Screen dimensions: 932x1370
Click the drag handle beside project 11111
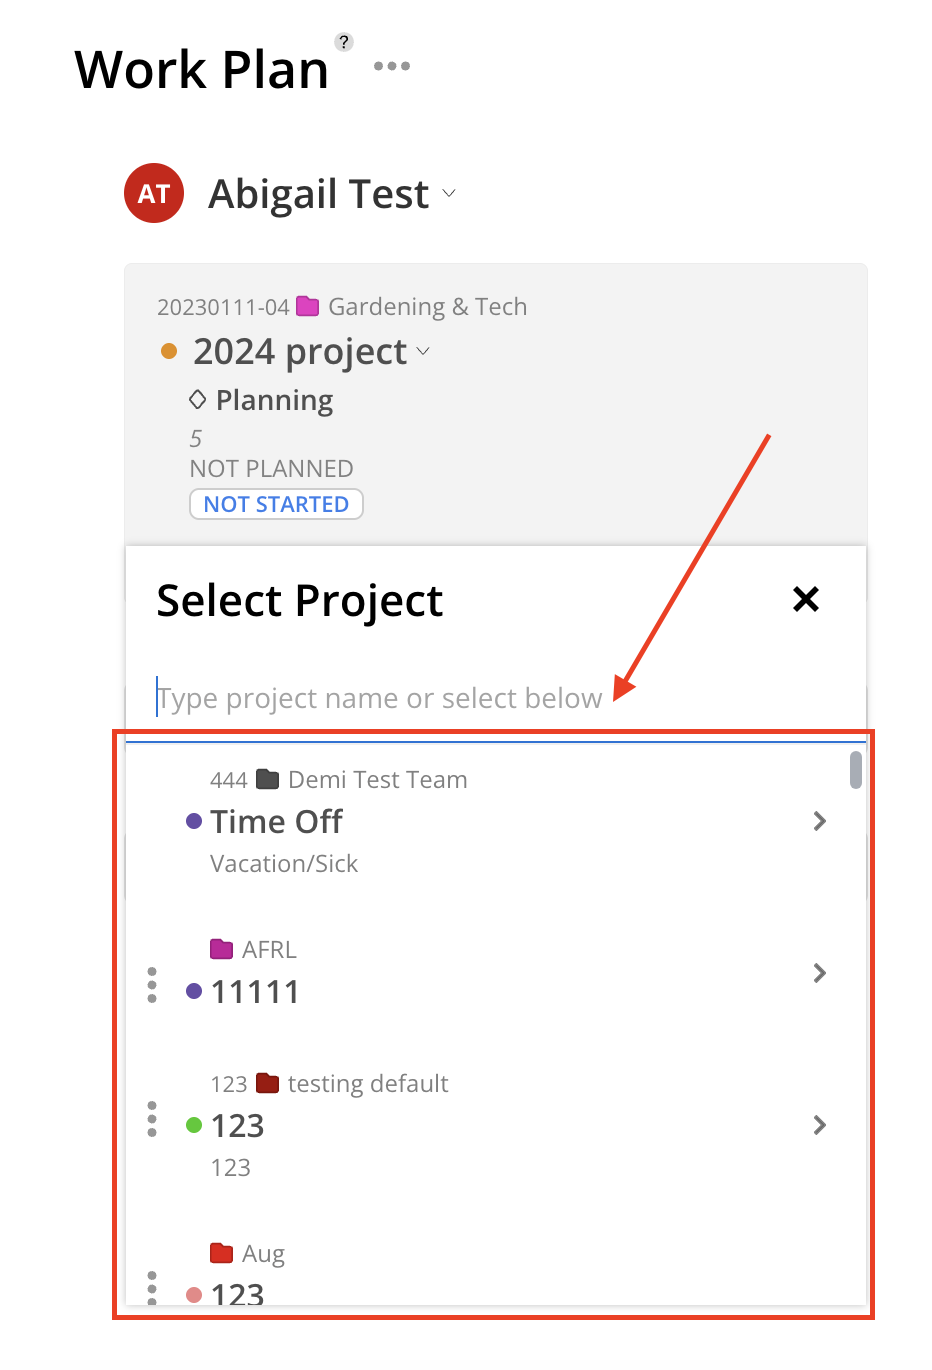pyautogui.click(x=152, y=985)
